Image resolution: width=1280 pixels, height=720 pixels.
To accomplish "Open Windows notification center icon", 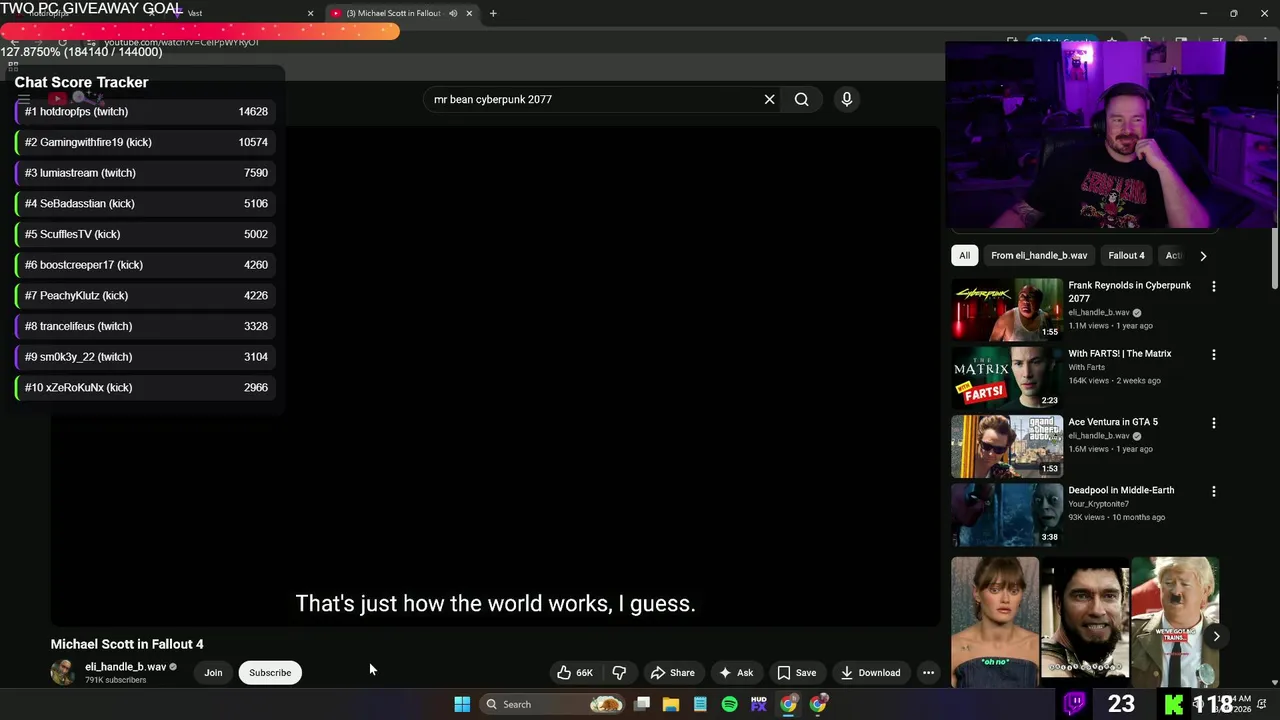I will (1262, 704).
